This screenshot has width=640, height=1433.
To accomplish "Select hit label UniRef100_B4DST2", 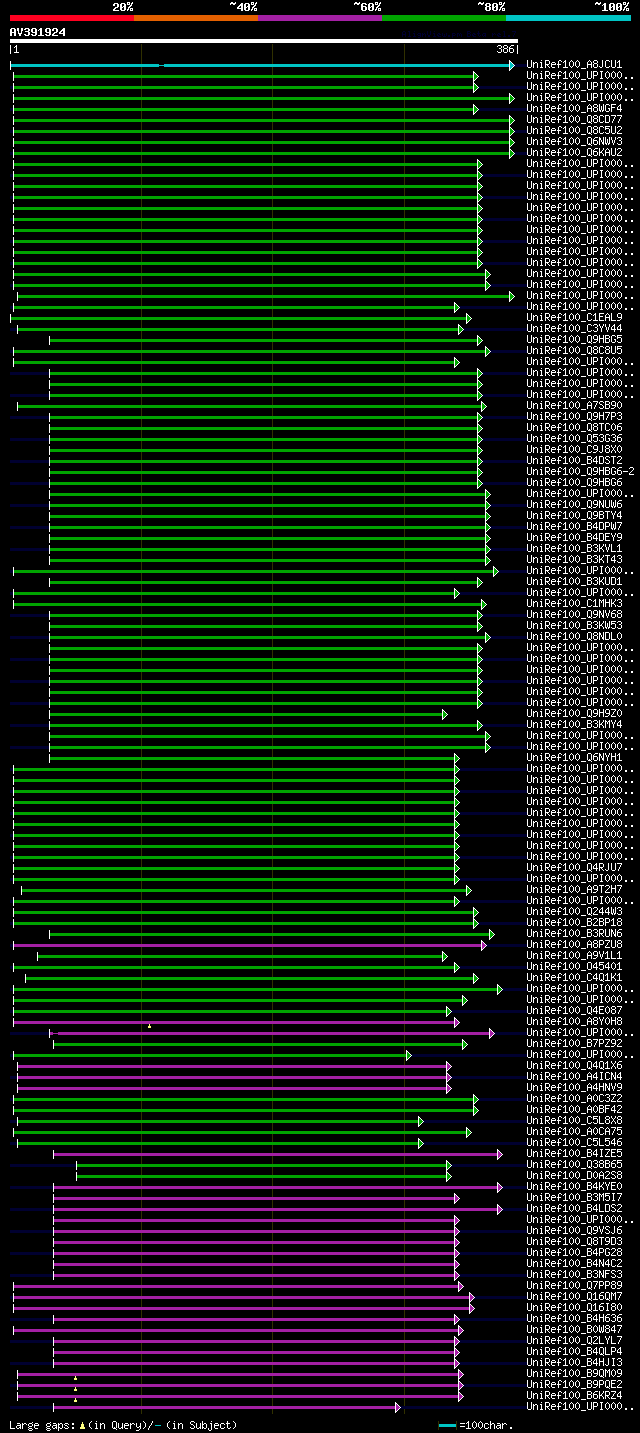I will click(x=575, y=461).
